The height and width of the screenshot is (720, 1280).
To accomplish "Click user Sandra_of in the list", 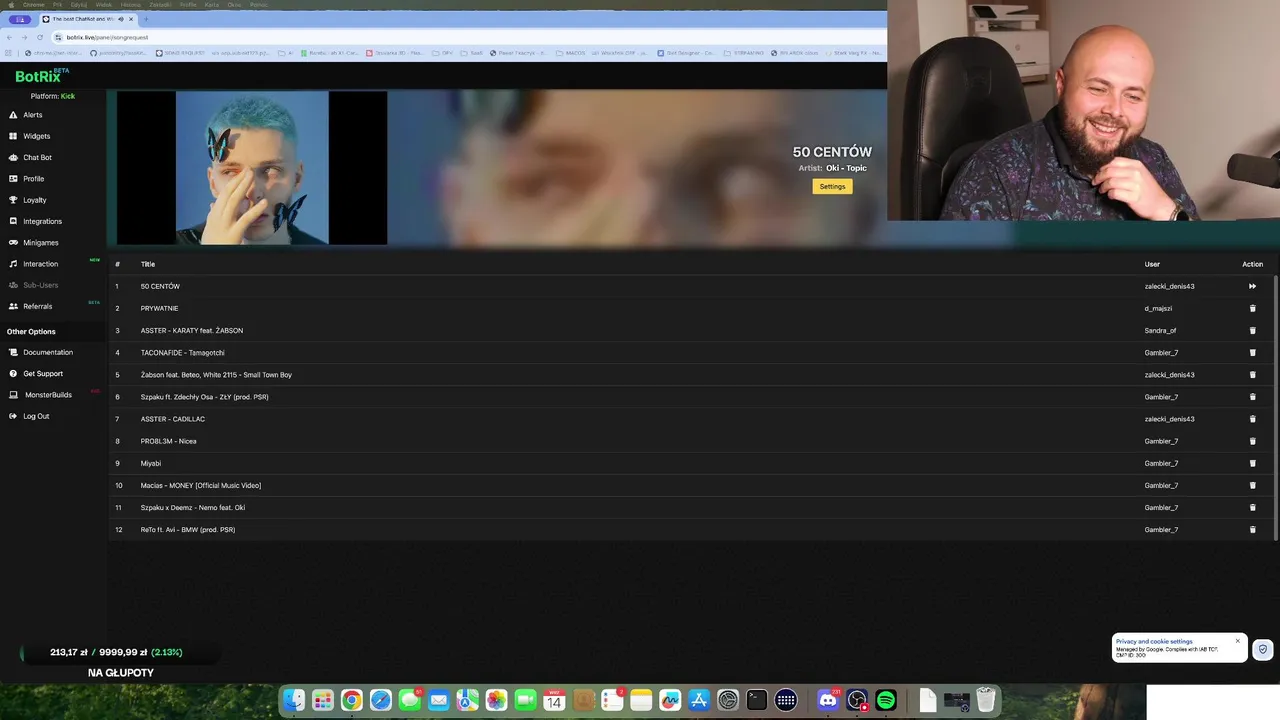I will pyautogui.click(x=1160, y=330).
